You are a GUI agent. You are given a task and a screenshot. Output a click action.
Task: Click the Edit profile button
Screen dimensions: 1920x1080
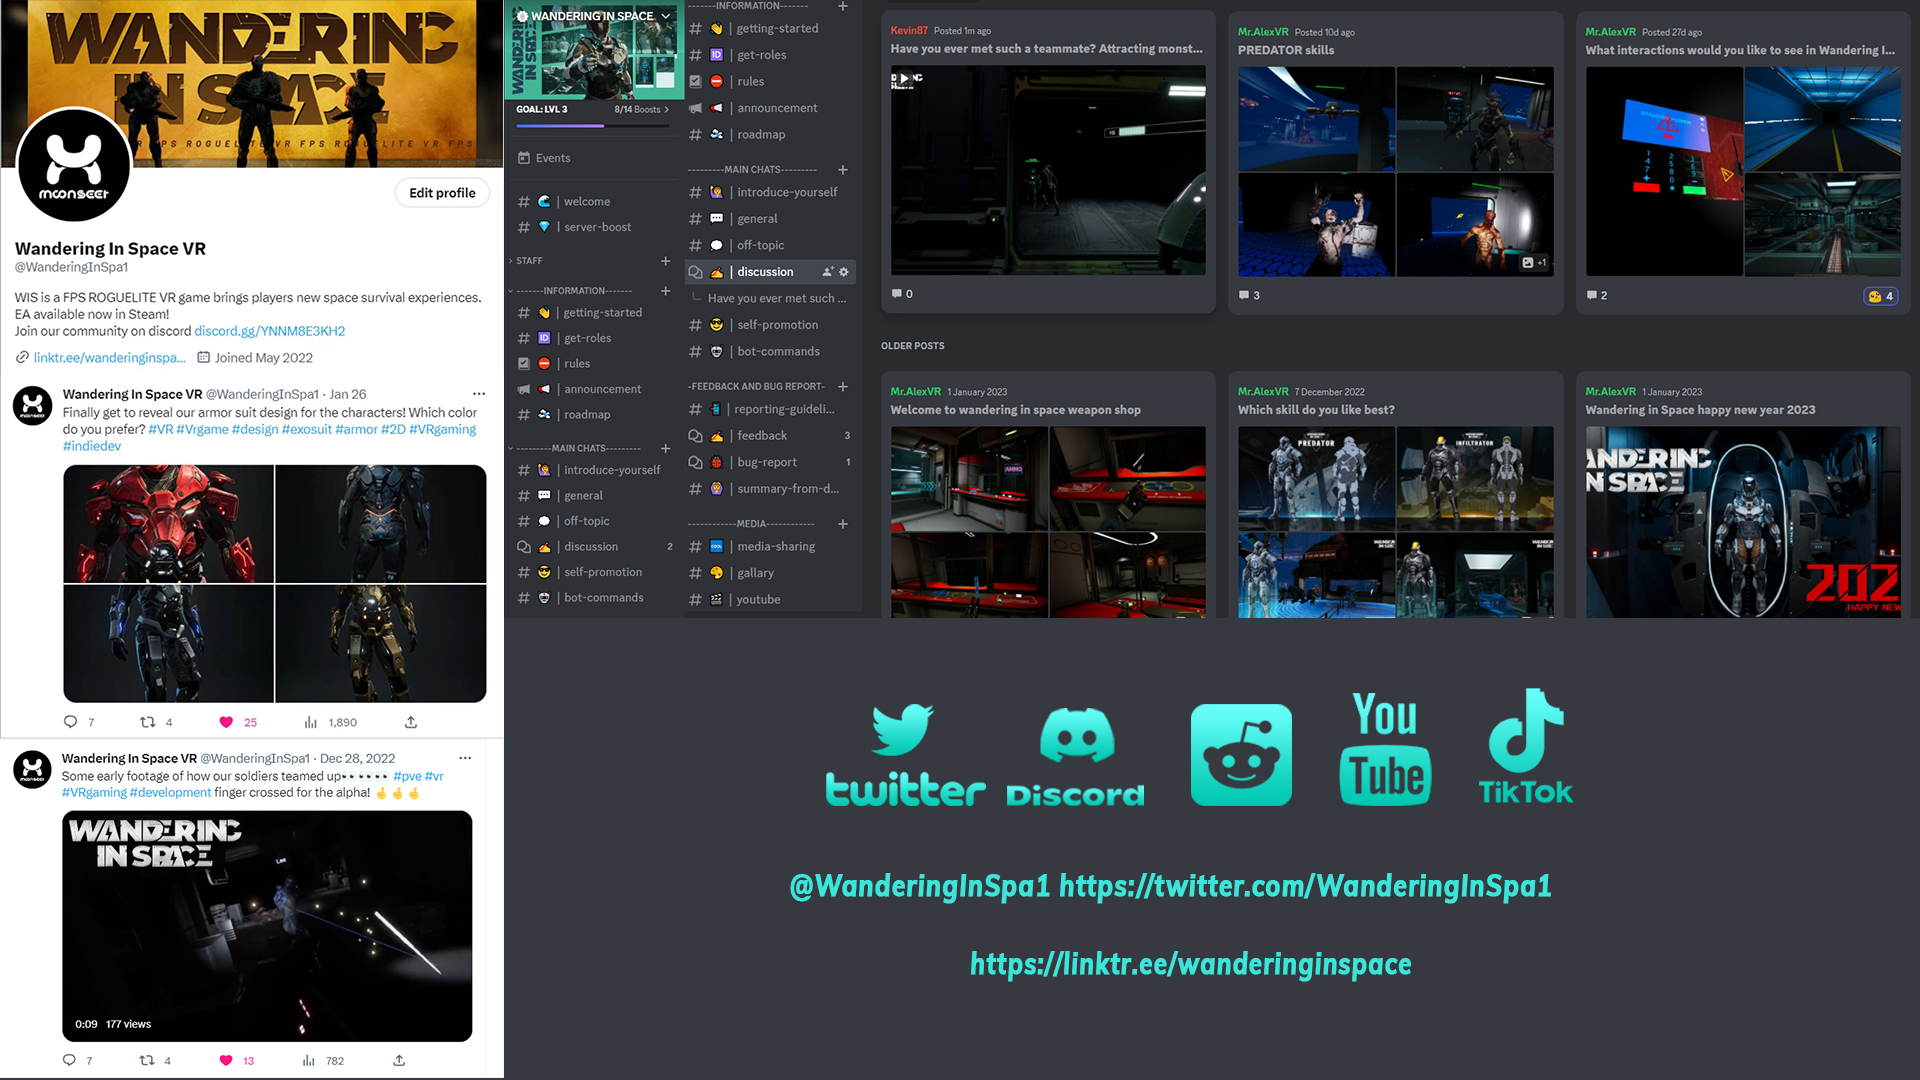pos(442,193)
